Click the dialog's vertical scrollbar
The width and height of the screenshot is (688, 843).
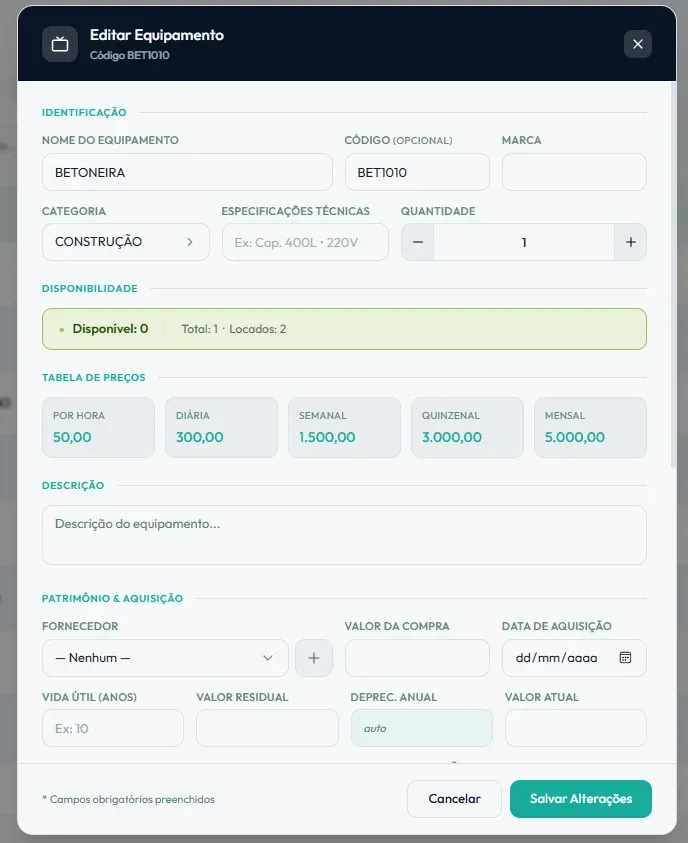click(x=673, y=274)
